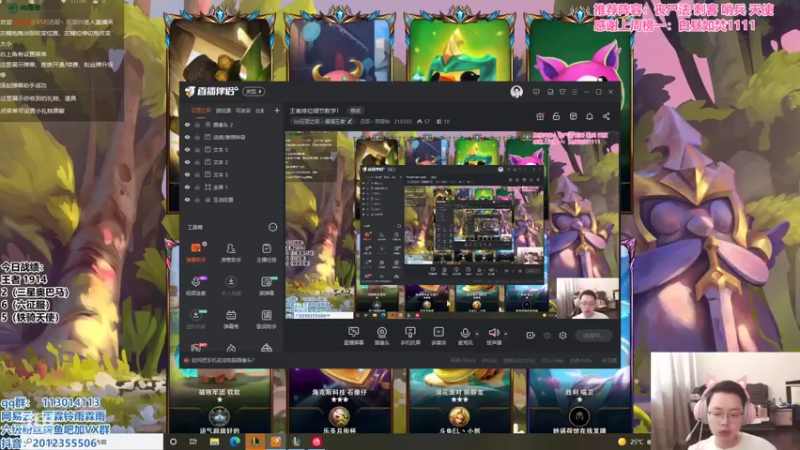Viewport: 800px width, 450px height.
Task: Hide the 文本 2 source layer
Action: coord(187,162)
